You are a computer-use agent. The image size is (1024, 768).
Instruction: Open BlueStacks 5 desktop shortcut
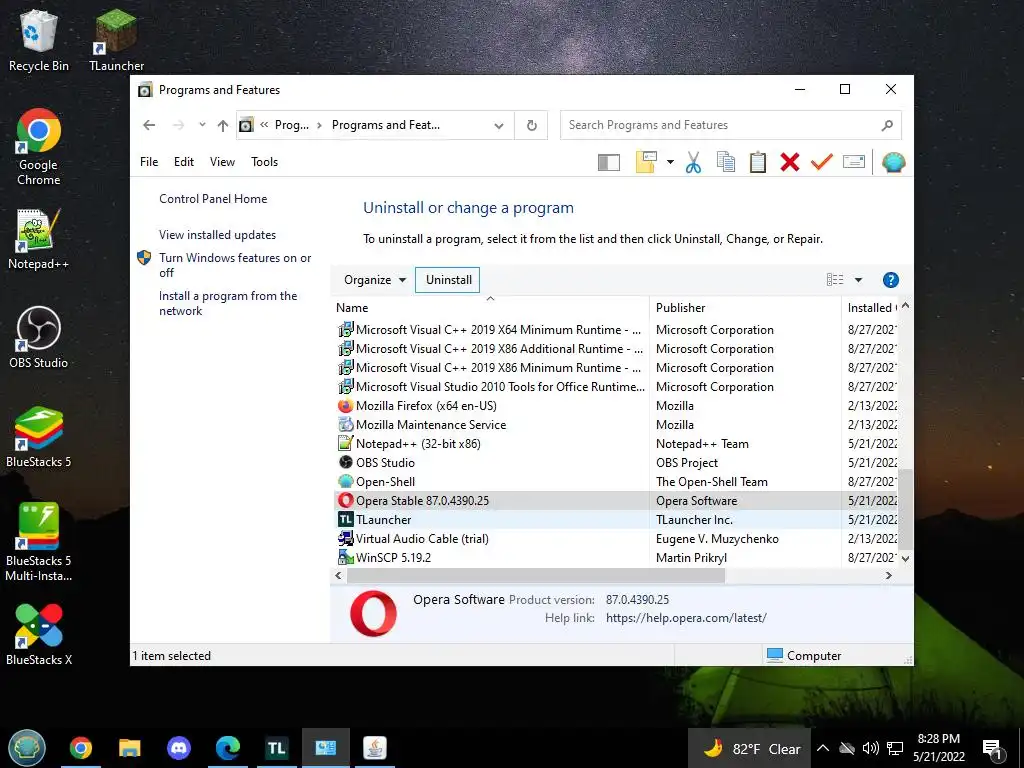pyautogui.click(x=39, y=437)
